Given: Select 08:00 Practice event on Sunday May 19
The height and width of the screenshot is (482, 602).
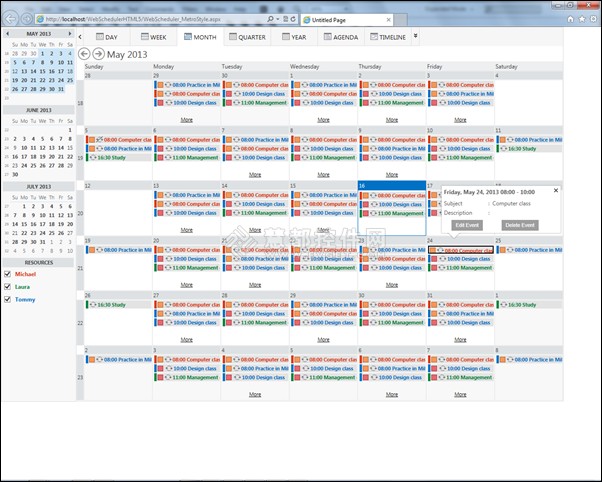Looking at the screenshot, I should coord(119,250).
